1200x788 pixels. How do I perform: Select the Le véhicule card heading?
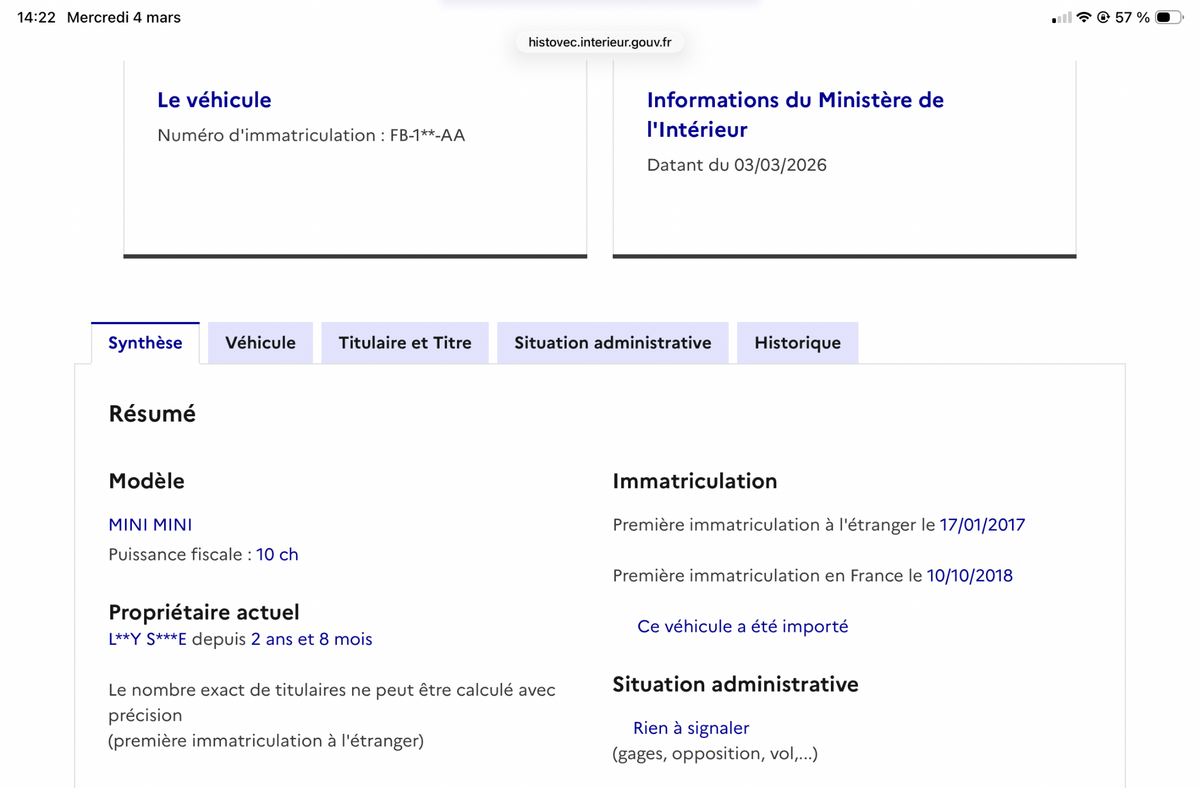(214, 100)
